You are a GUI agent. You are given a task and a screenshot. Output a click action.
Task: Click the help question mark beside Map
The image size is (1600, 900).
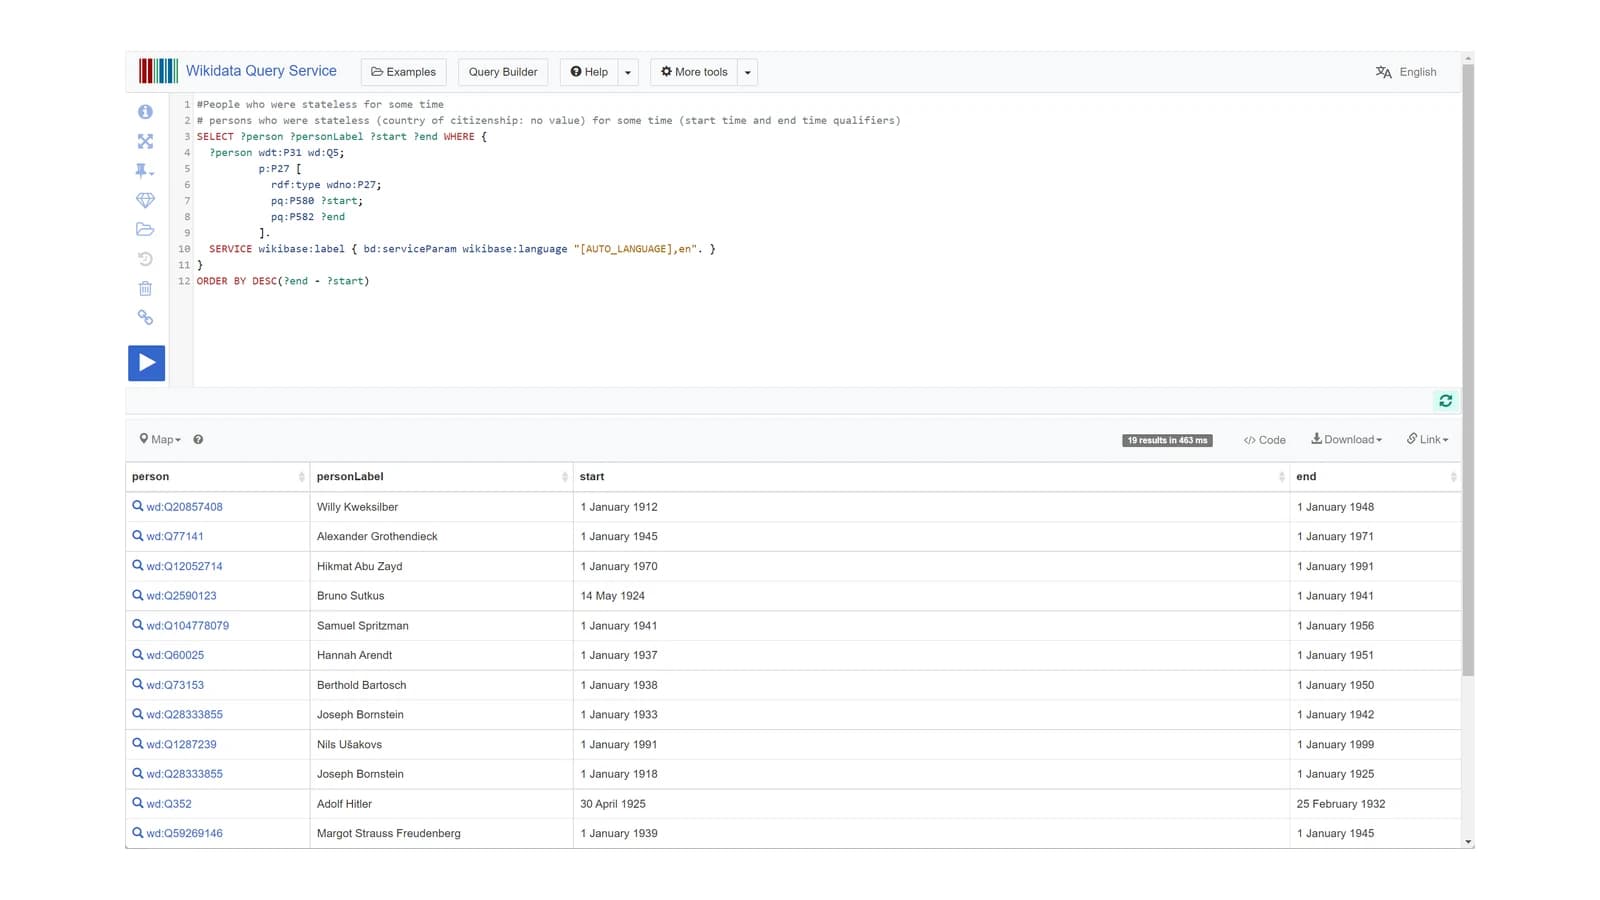(x=198, y=440)
